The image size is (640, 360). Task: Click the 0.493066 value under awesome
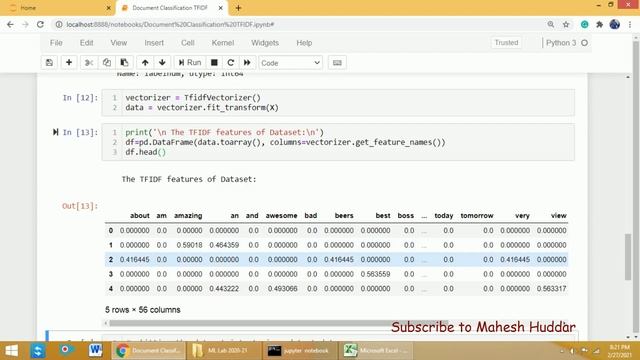pos(282,289)
